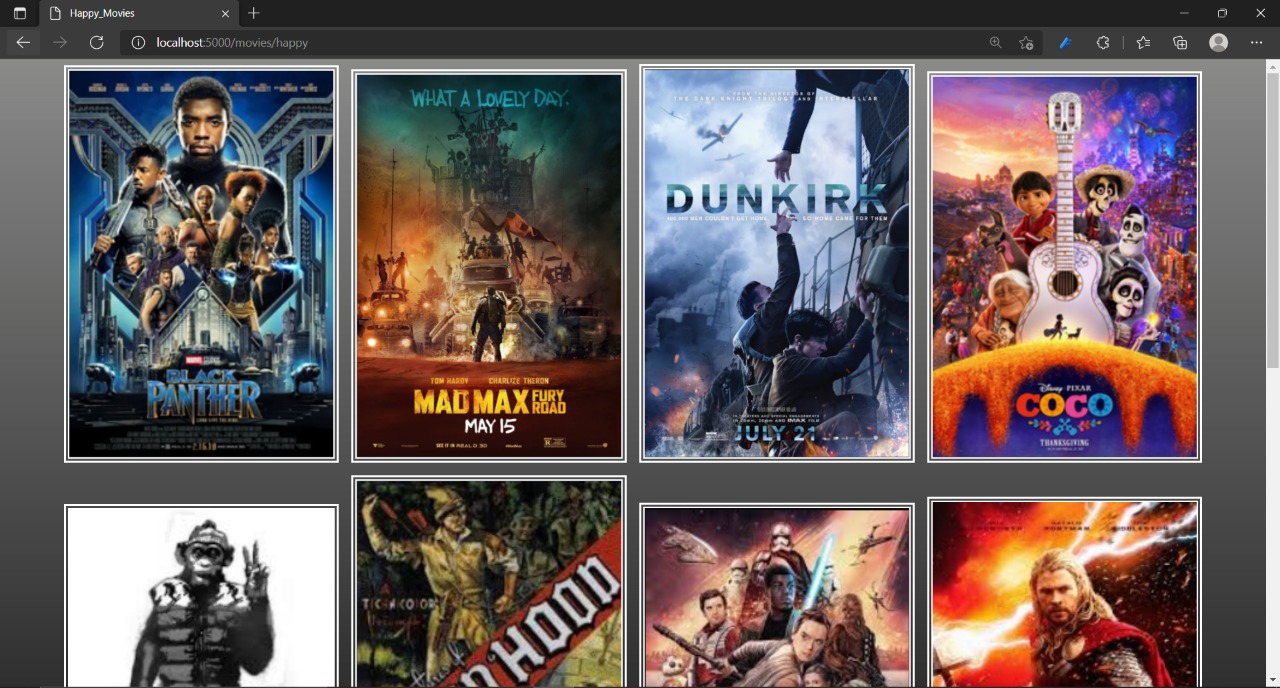Open the Favorites list

pyautogui.click(x=1143, y=43)
